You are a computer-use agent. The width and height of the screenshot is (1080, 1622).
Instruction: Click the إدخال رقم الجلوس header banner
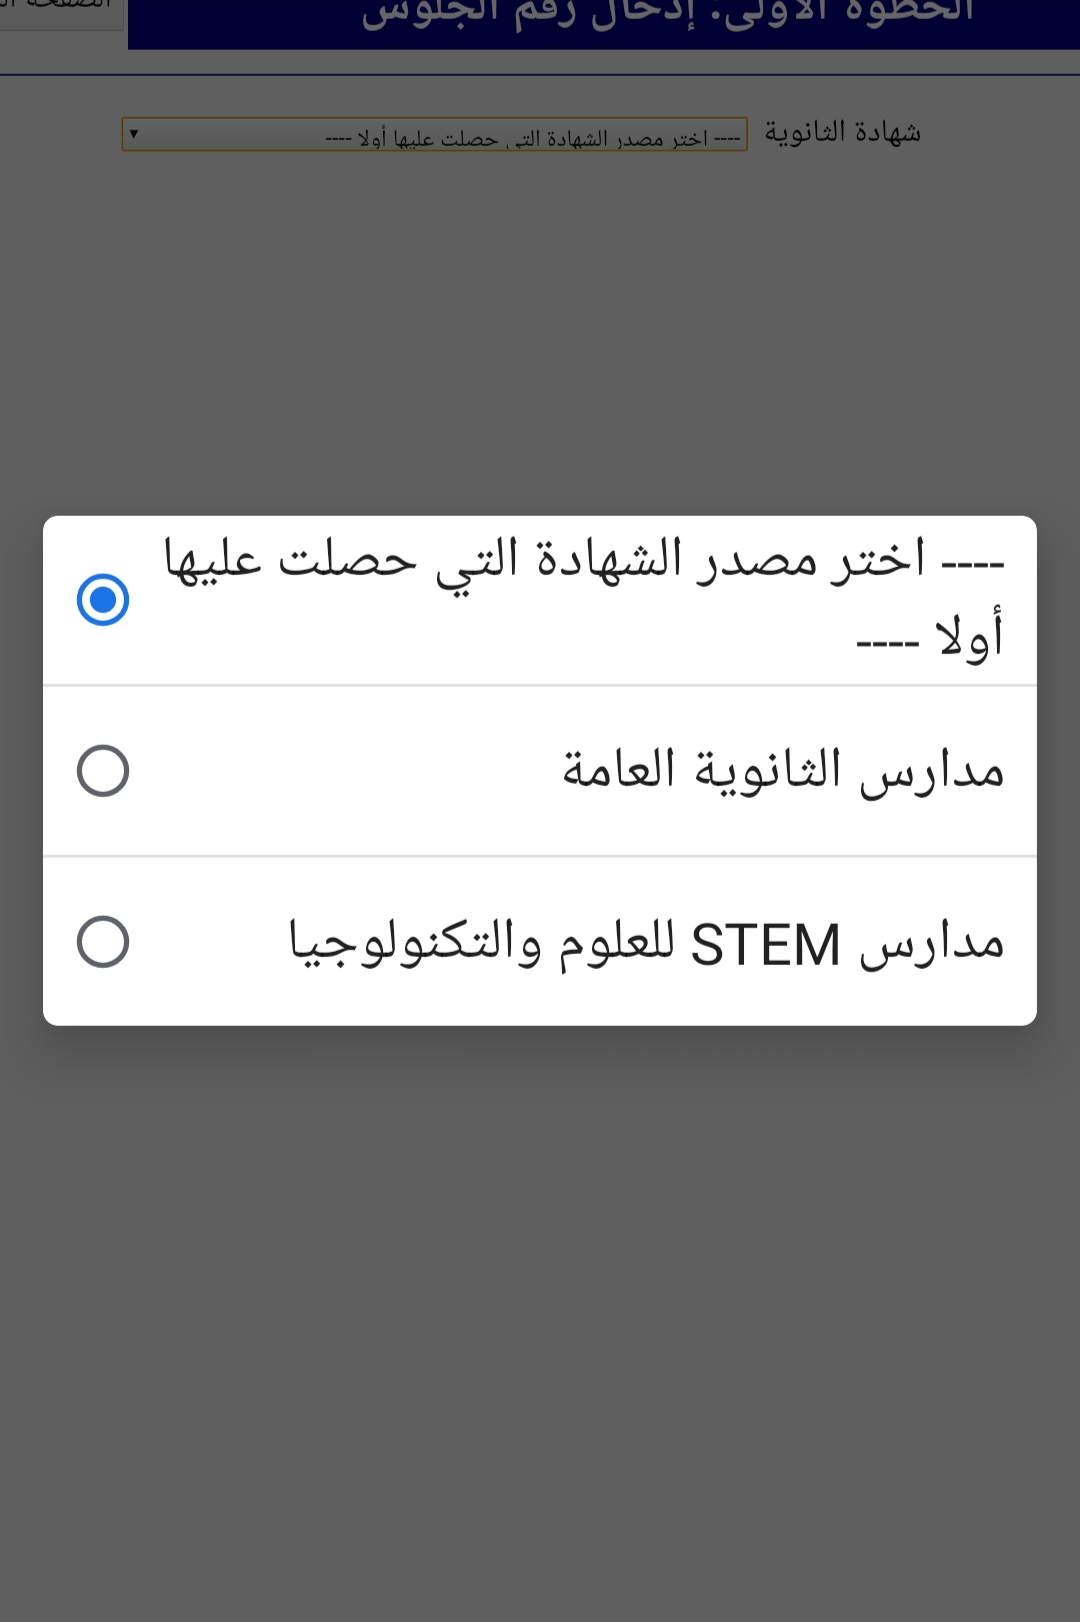(x=604, y=20)
